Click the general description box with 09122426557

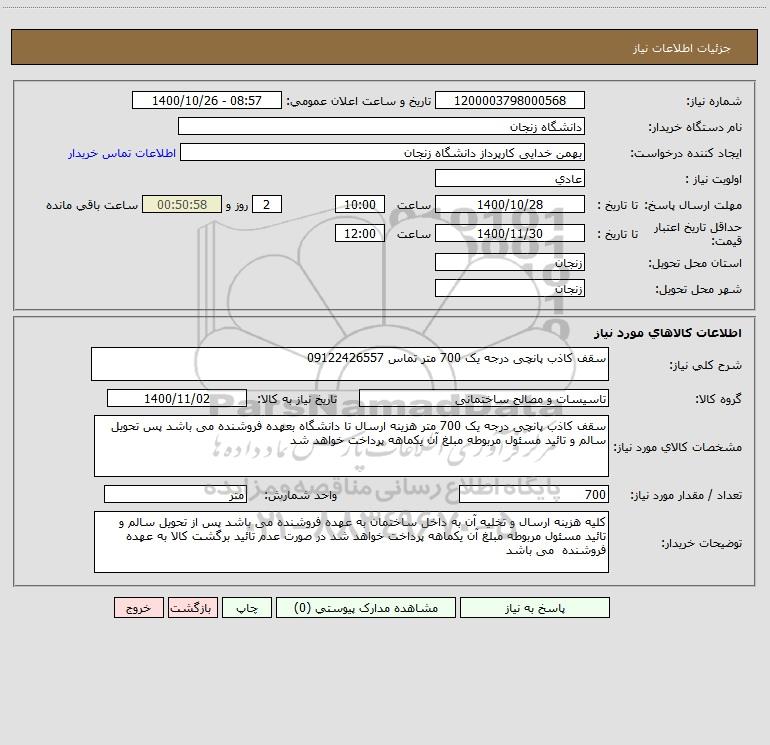click(350, 364)
